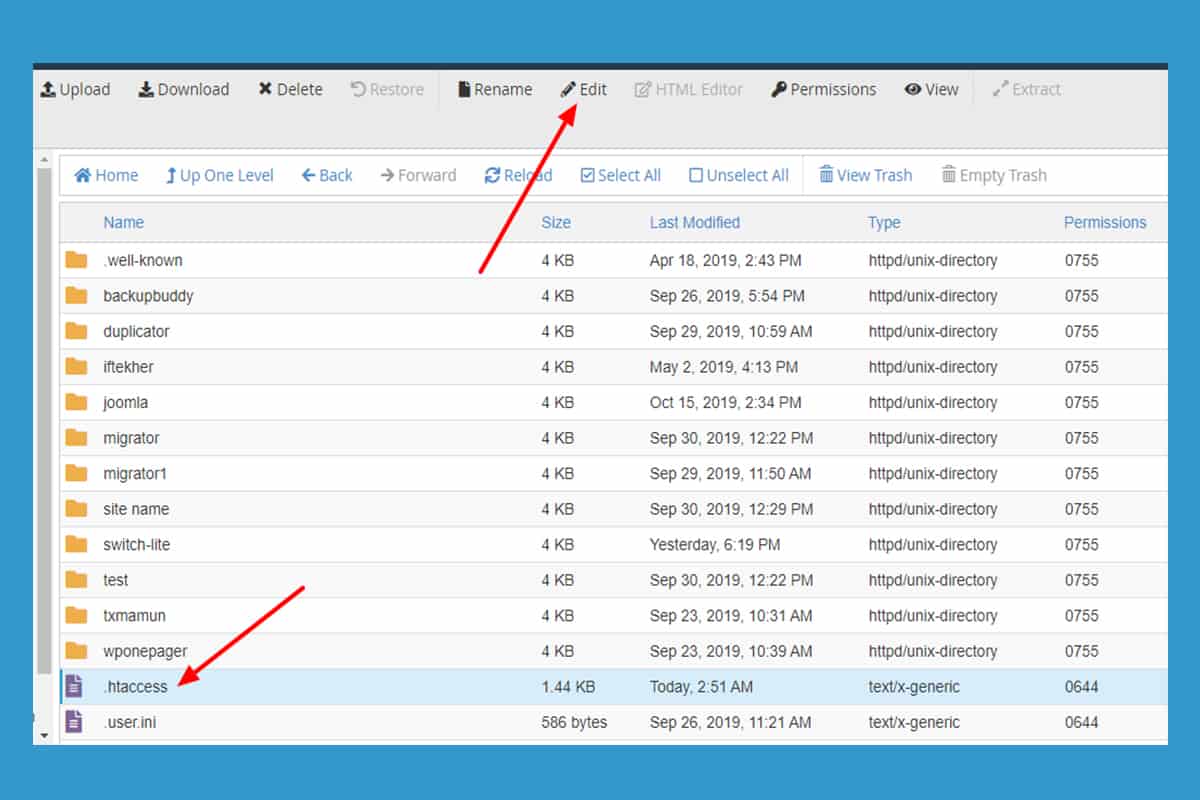Click the Unselect All checkbox
Image resolution: width=1200 pixels, height=800 pixels.
point(696,176)
